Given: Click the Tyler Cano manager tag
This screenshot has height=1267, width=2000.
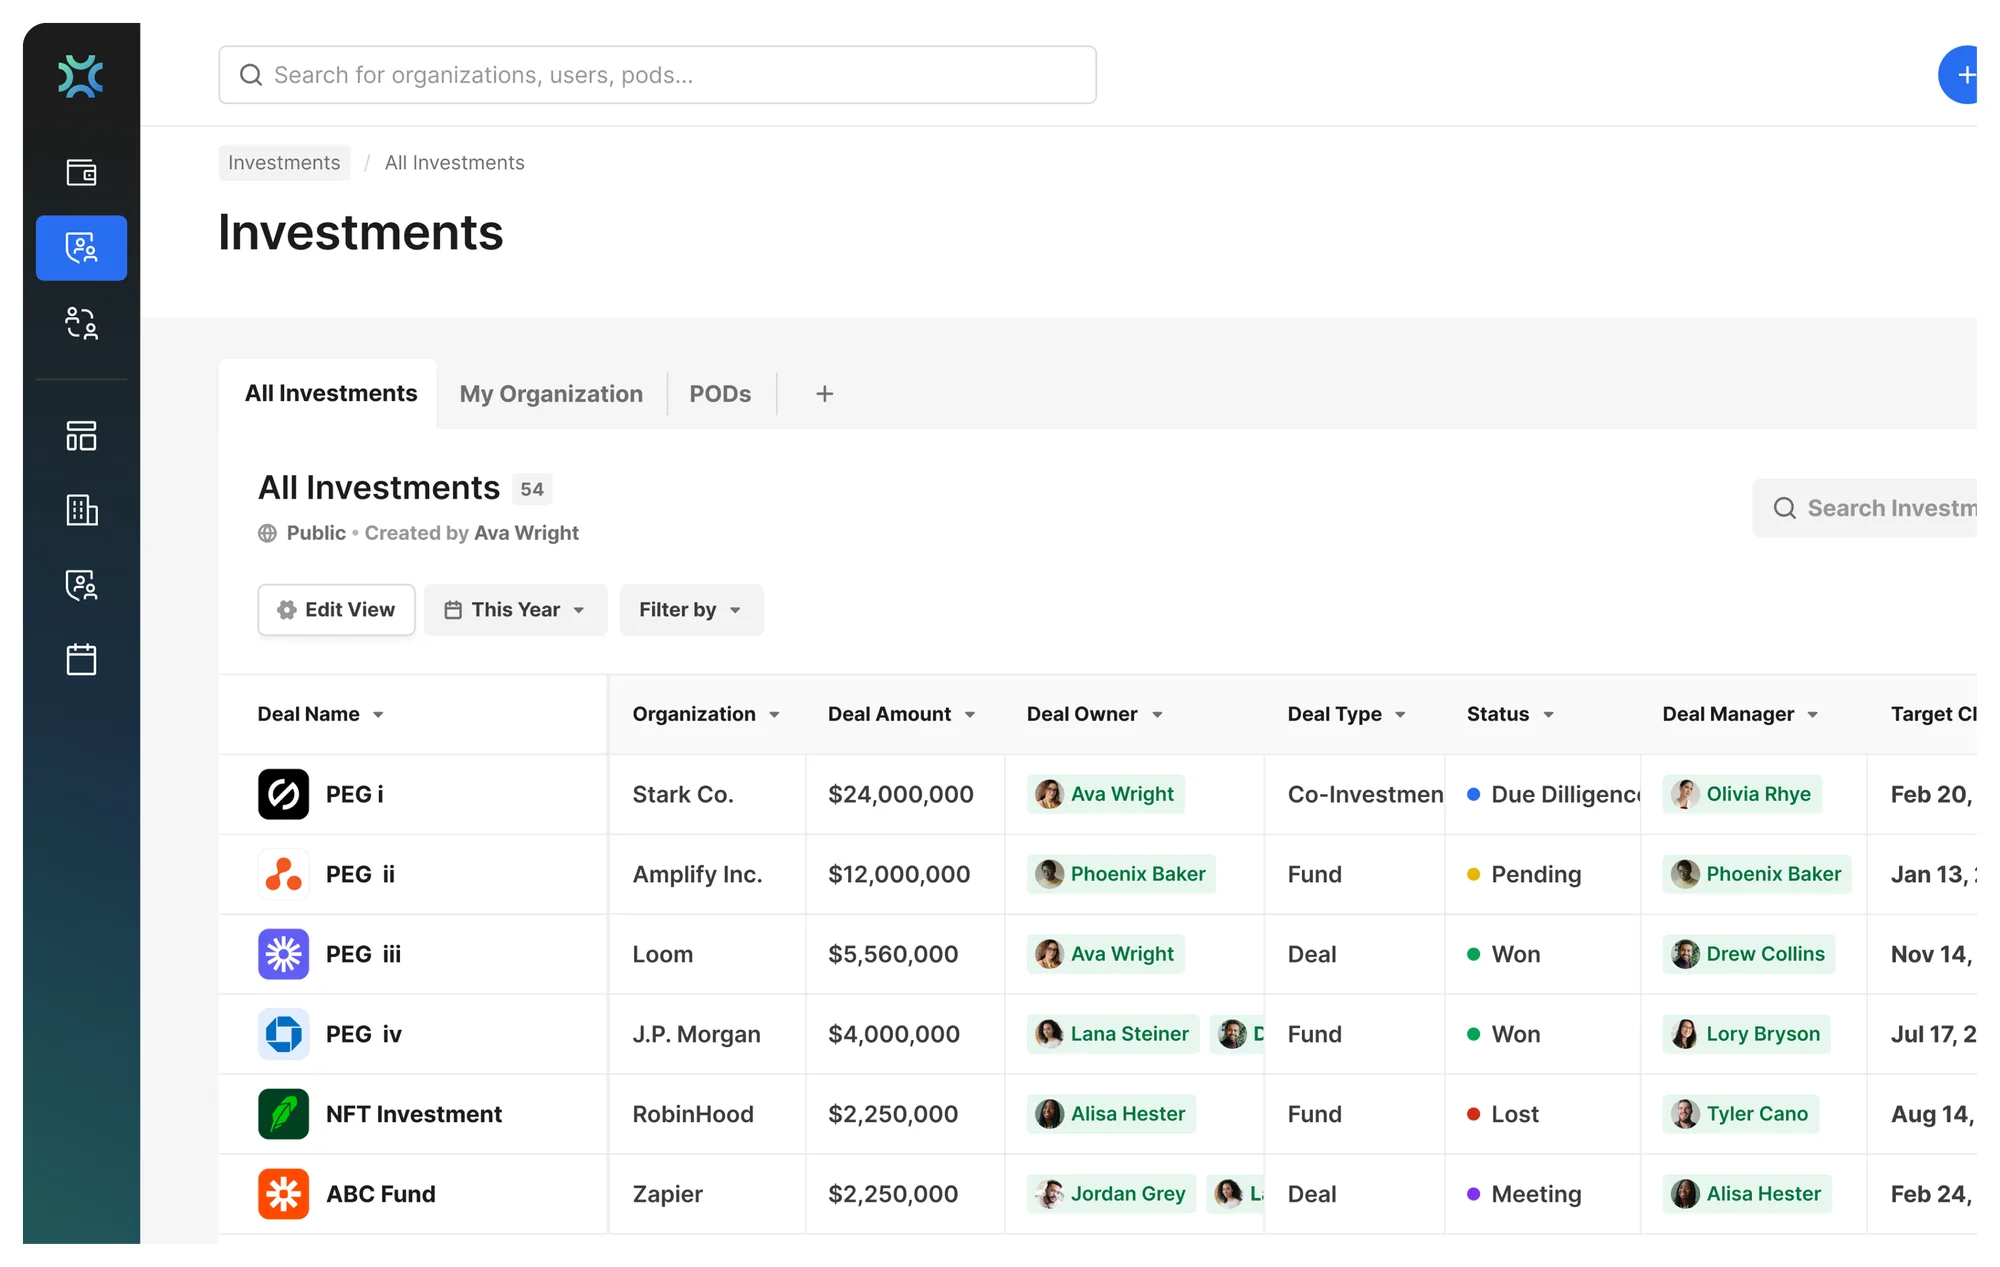Looking at the screenshot, I should coord(1740,1114).
